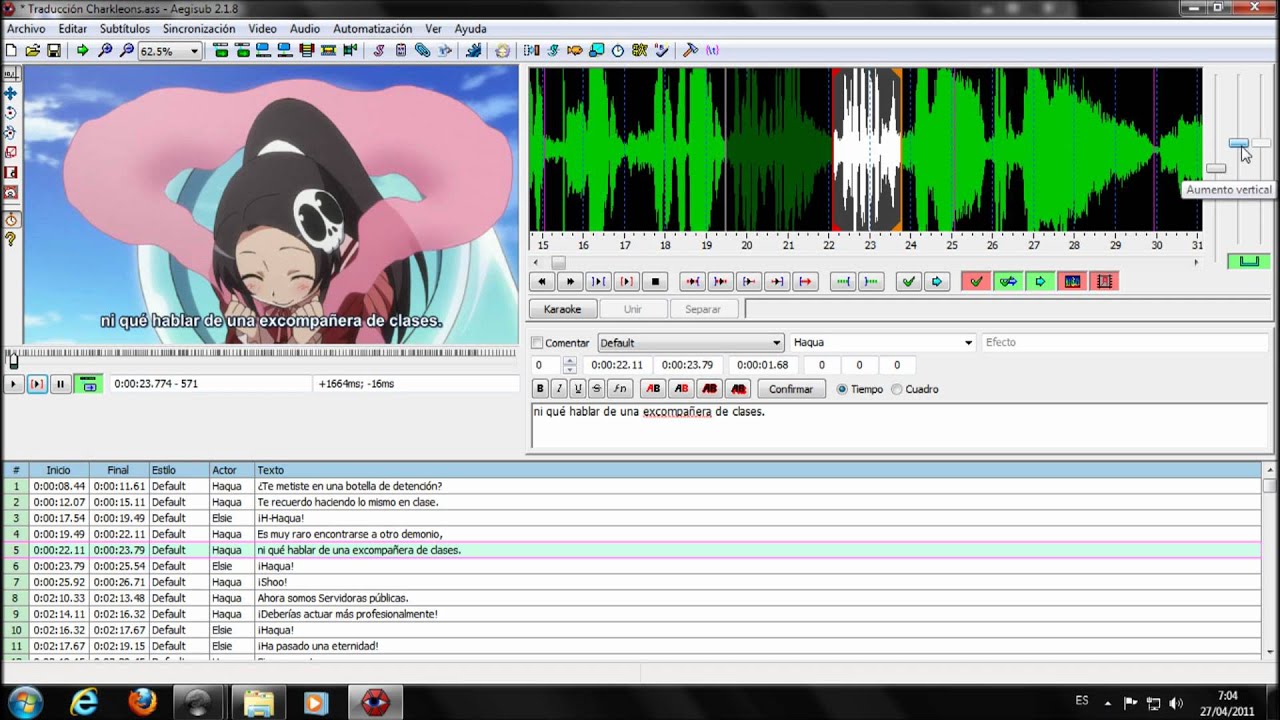This screenshot has width=1280, height=720.
Task: Toggle auto-scroll audio green arrow button
Action: pyautogui.click(x=1040, y=282)
